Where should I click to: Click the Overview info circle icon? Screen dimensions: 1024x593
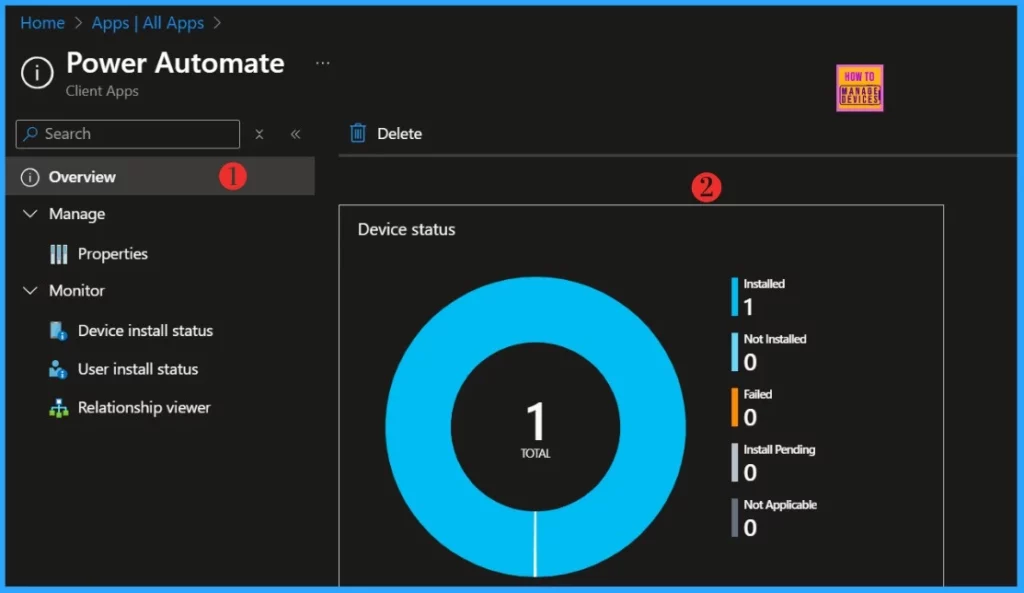click(x=30, y=177)
